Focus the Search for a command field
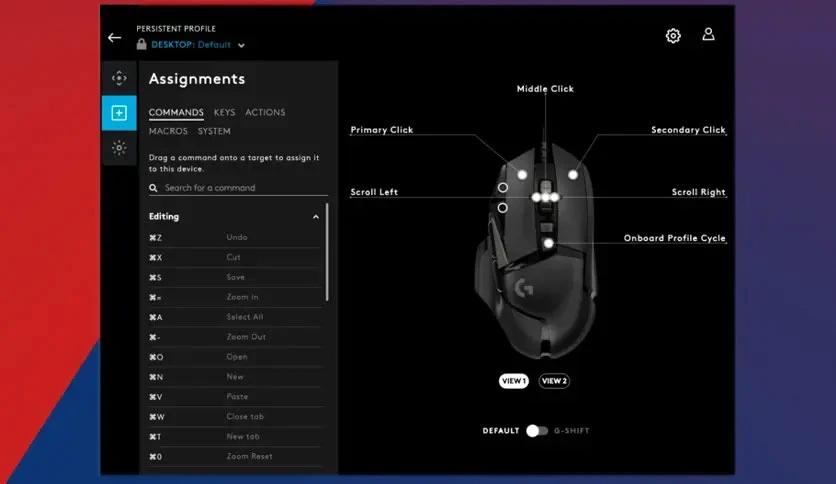Viewport: 836px width, 484px height. [x=238, y=188]
